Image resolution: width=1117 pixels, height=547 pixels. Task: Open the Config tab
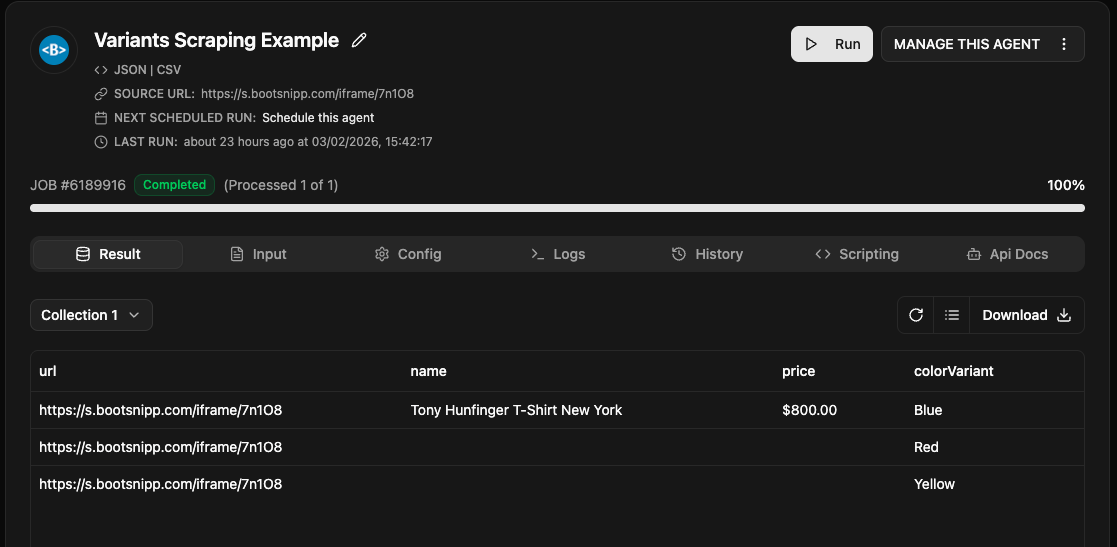click(407, 254)
